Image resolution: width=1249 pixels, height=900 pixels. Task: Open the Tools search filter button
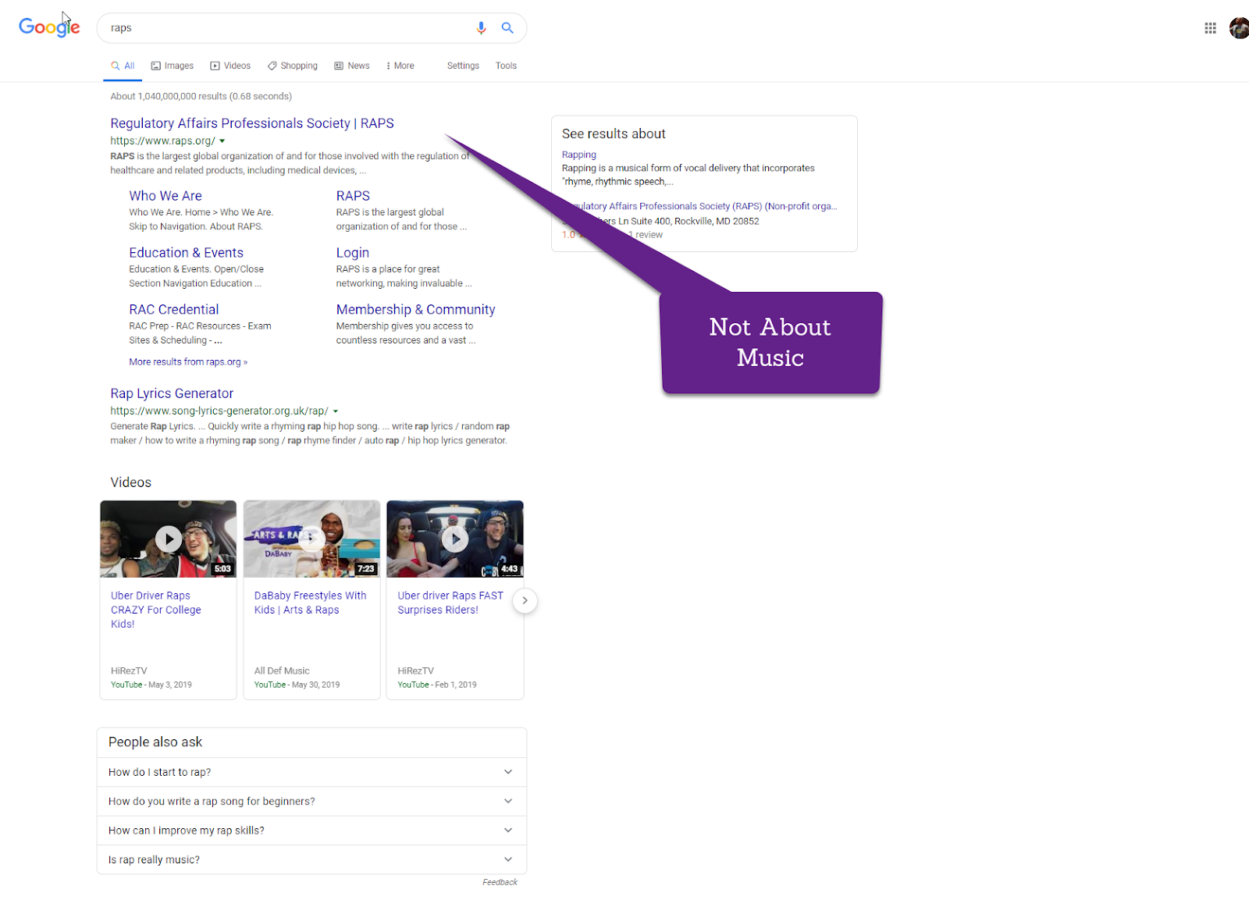click(506, 66)
